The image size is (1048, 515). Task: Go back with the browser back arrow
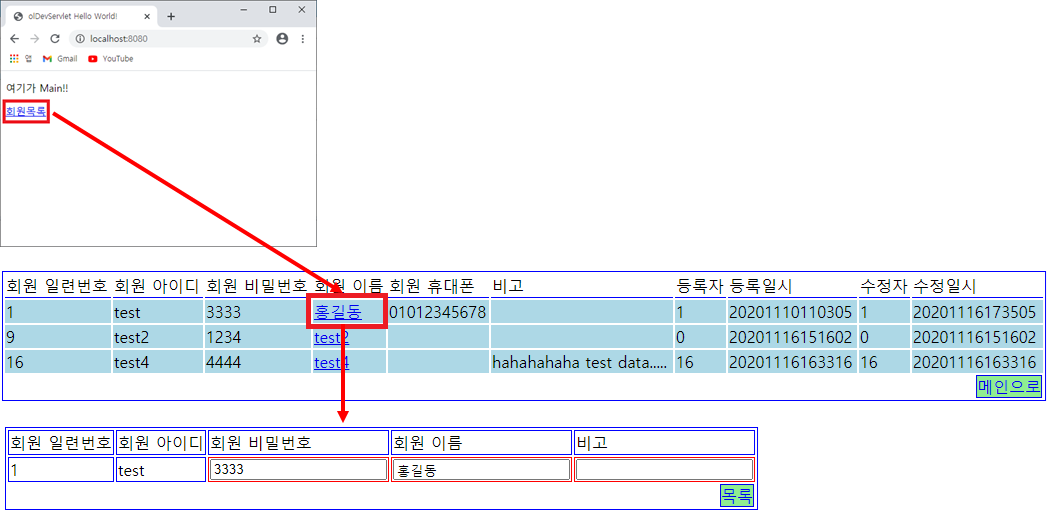coord(14,39)
